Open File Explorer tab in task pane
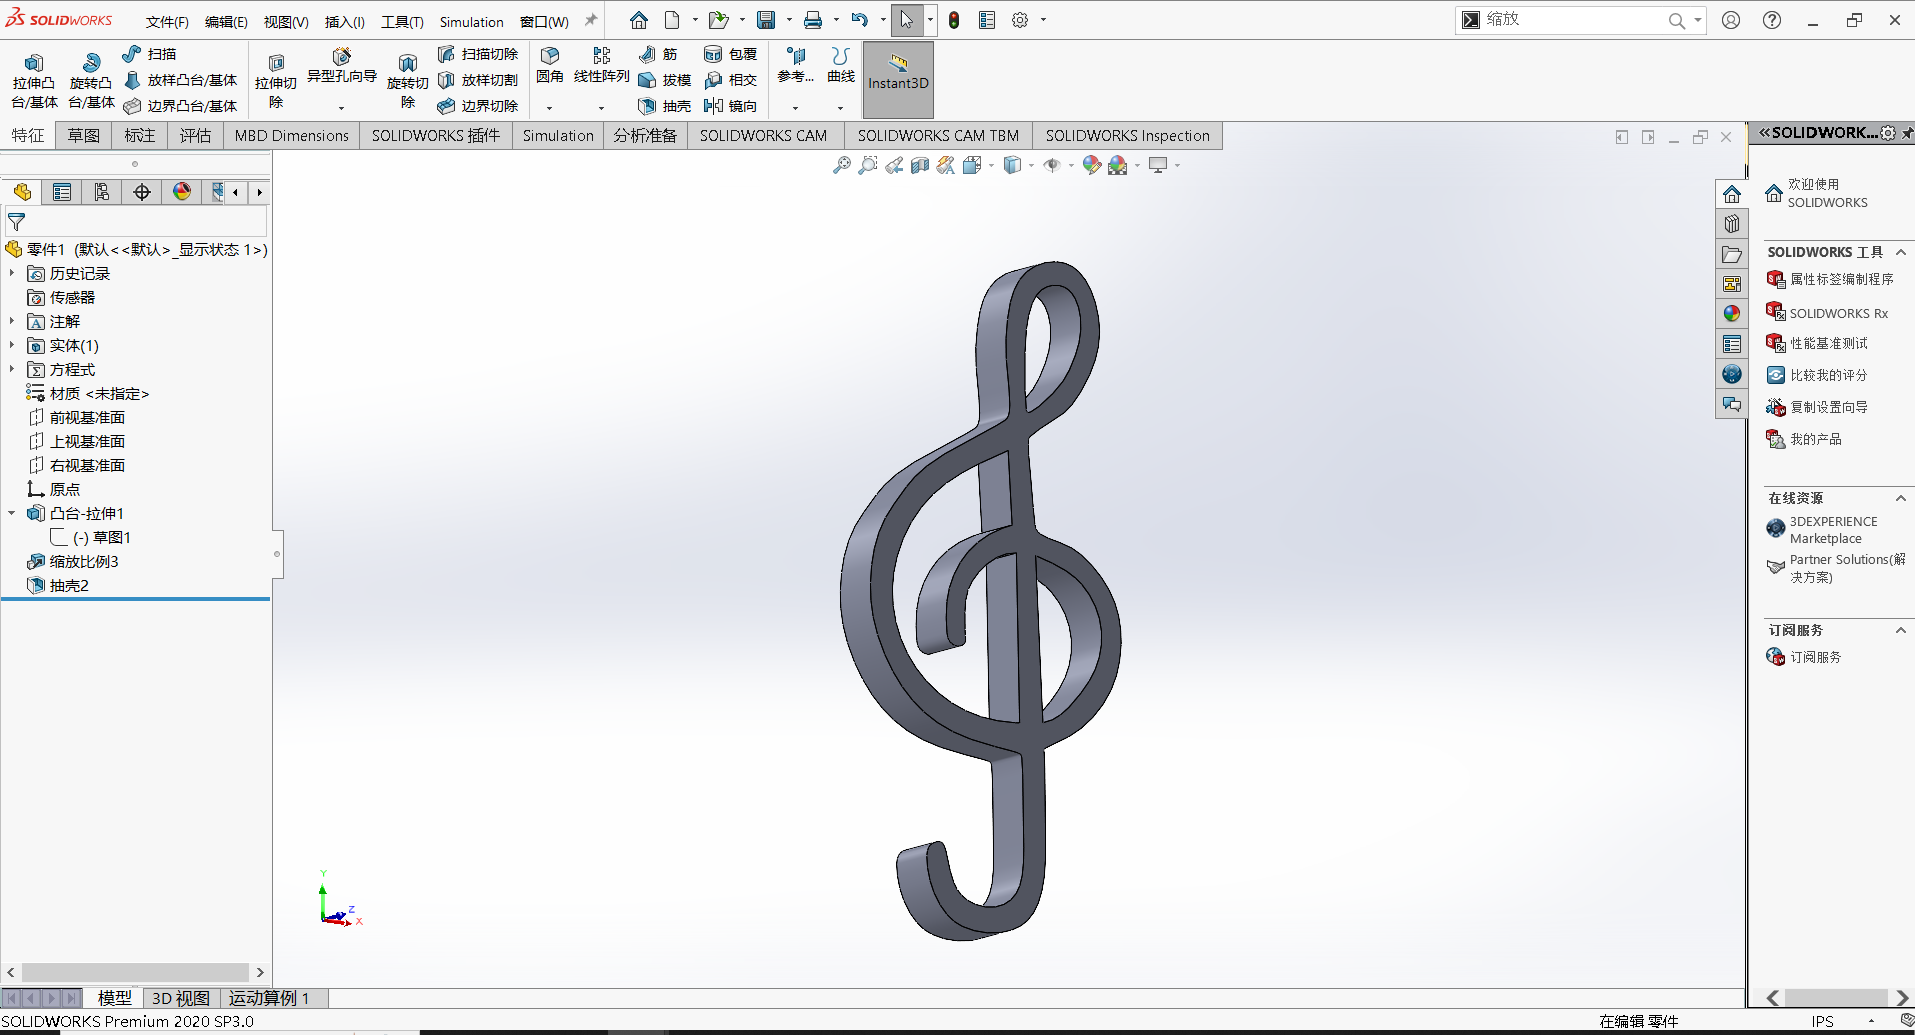1915x1035 pixels. pos(1732,254)
